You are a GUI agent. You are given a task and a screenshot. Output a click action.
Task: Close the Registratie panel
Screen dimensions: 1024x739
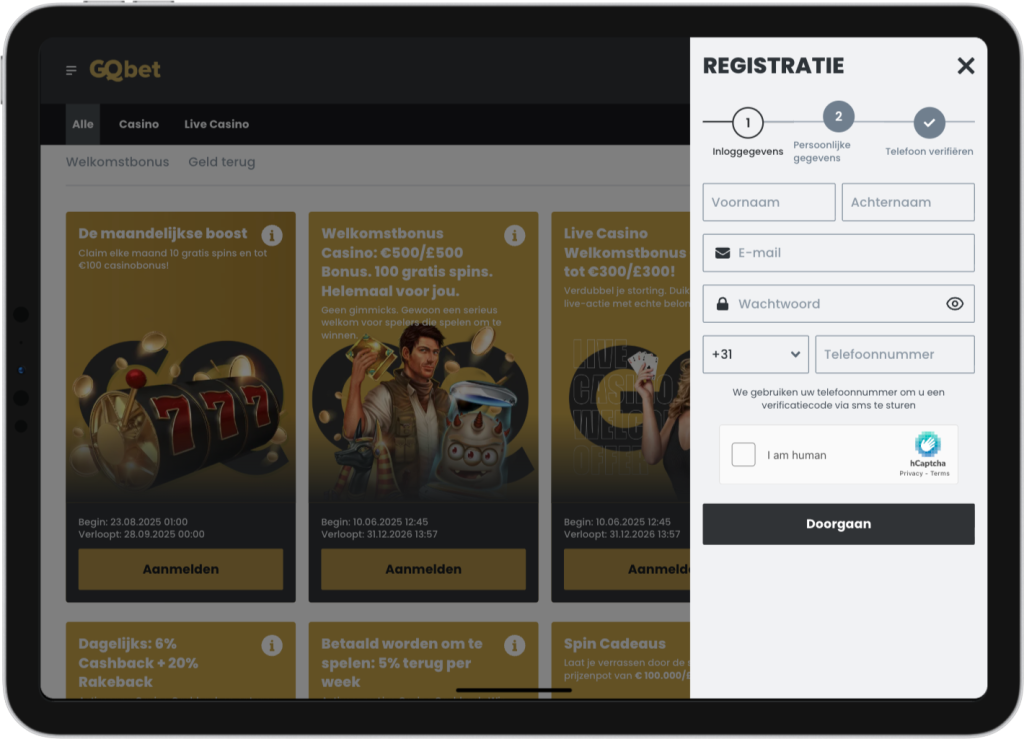coord(965,66)
